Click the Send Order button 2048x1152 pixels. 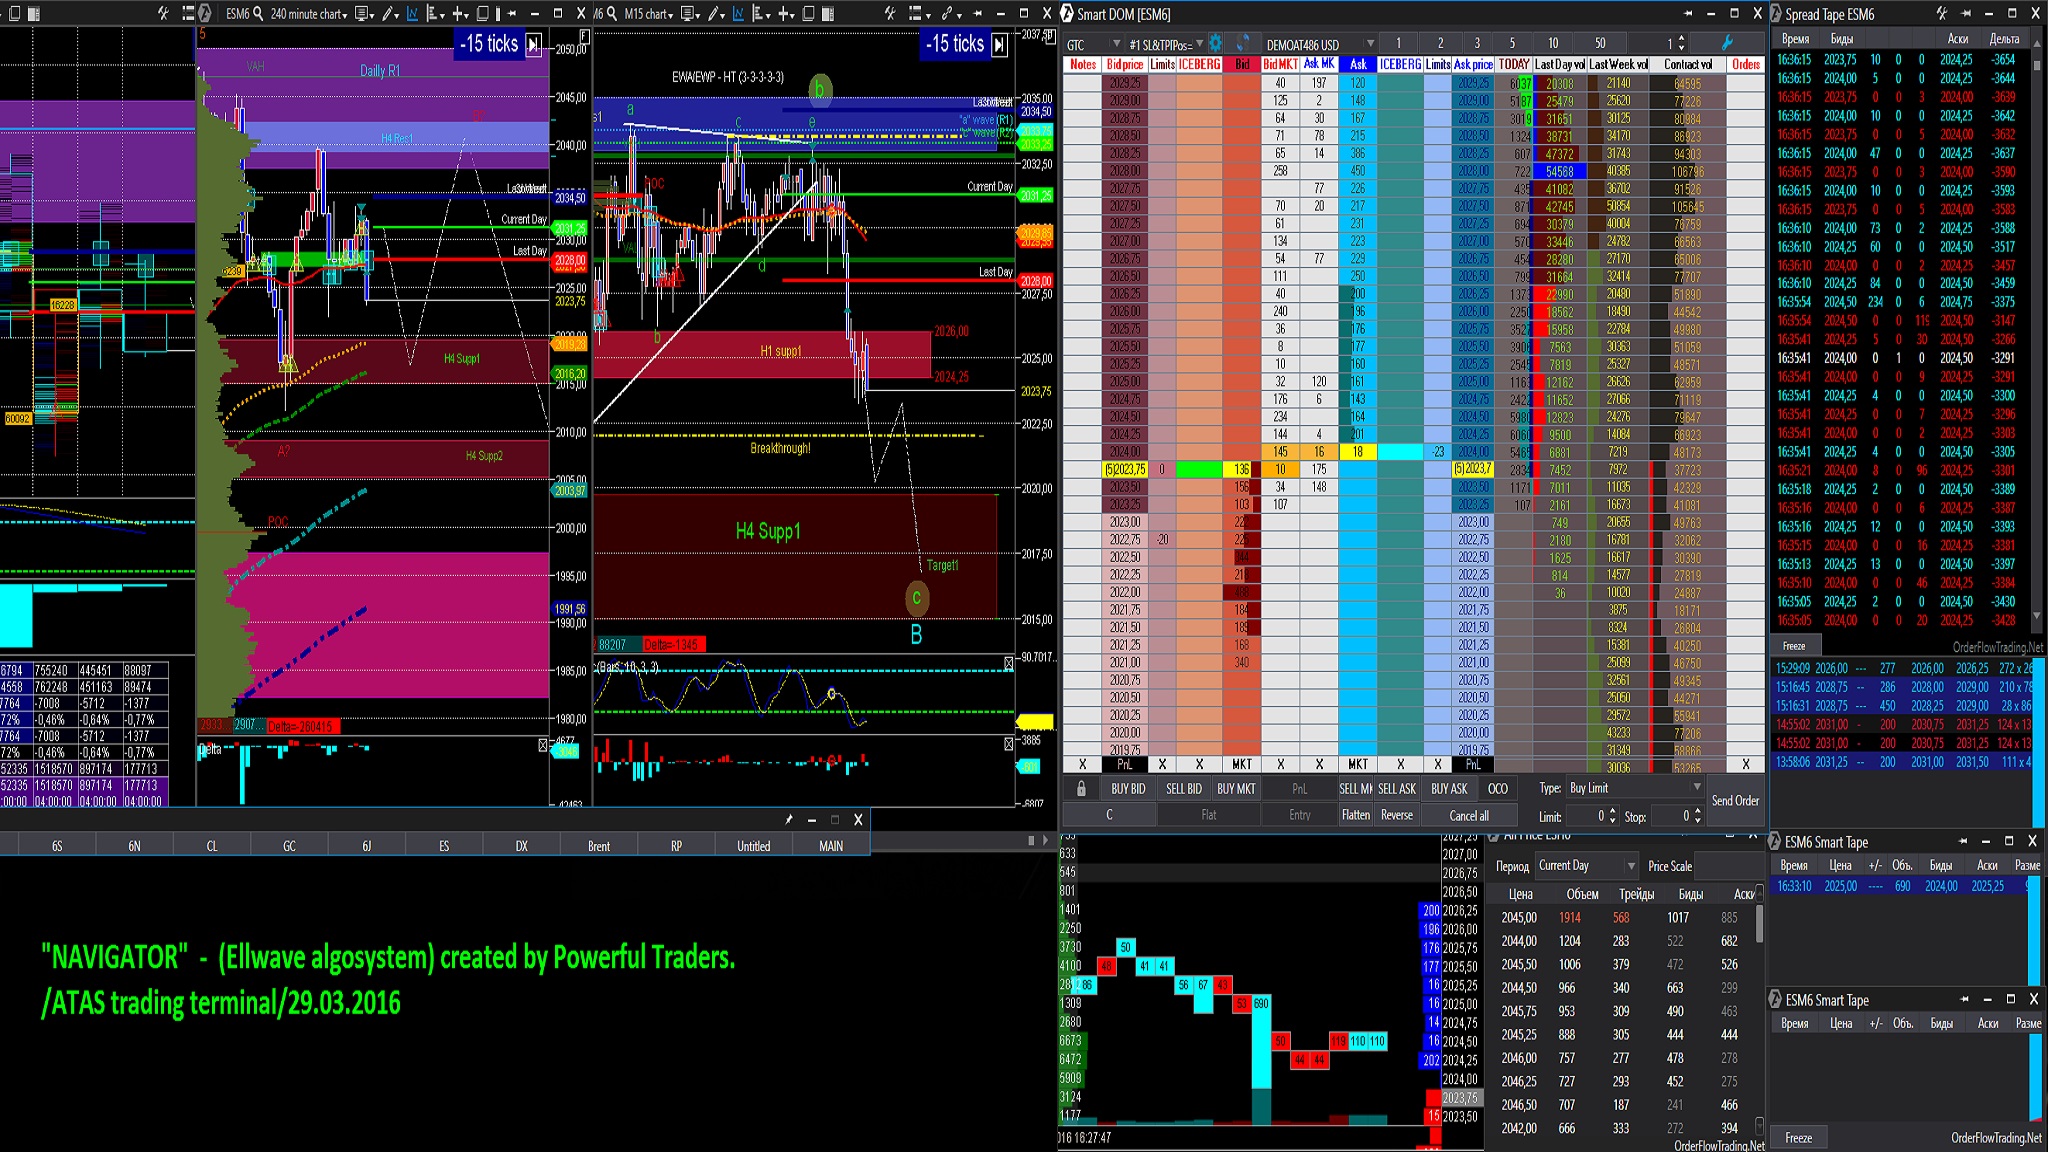1735,800
